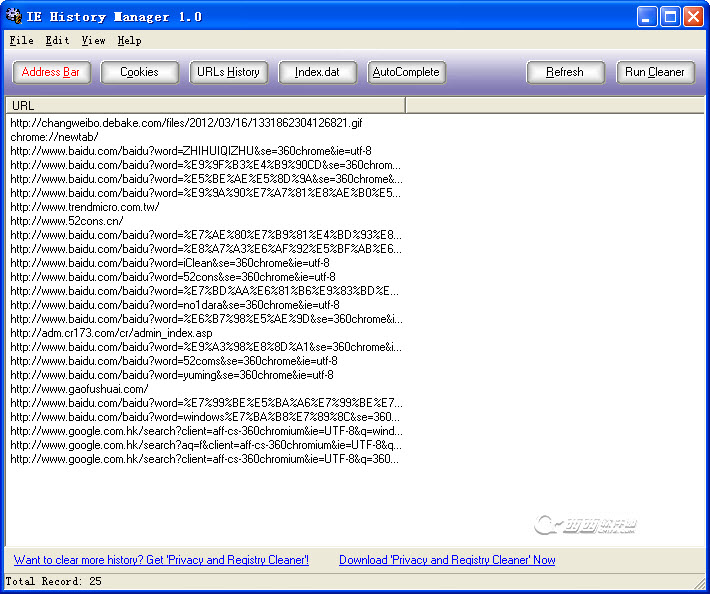Select baidu row with word=%E9%9F%B3%E4%B9%90CD
Viewport: 710px width, 594px height.
pos(205,165)
